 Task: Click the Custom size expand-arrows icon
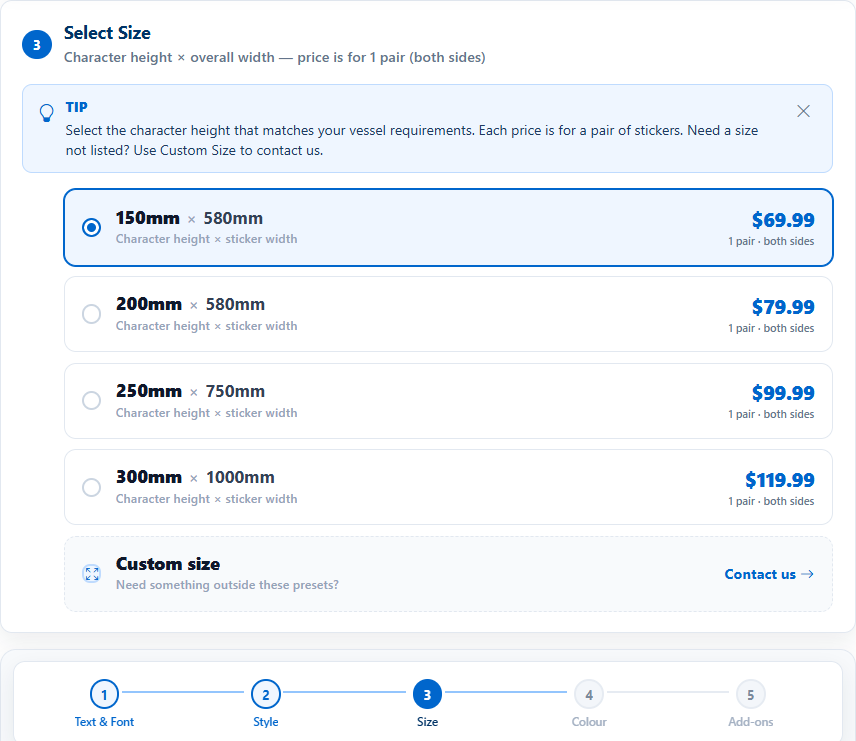[x=92, y=573]
